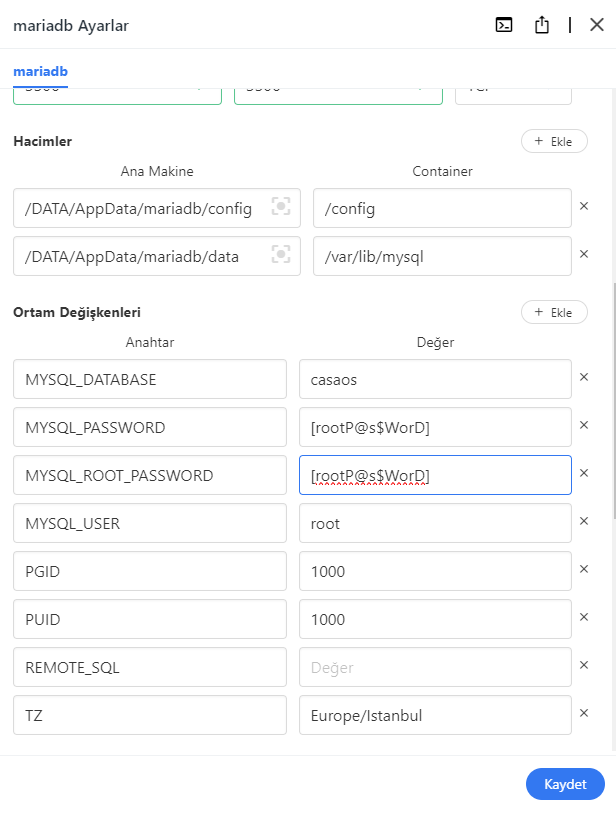This screenshot has height=815, width=616.
Task: Delete the TZ variable
Action: coord(584,713)
